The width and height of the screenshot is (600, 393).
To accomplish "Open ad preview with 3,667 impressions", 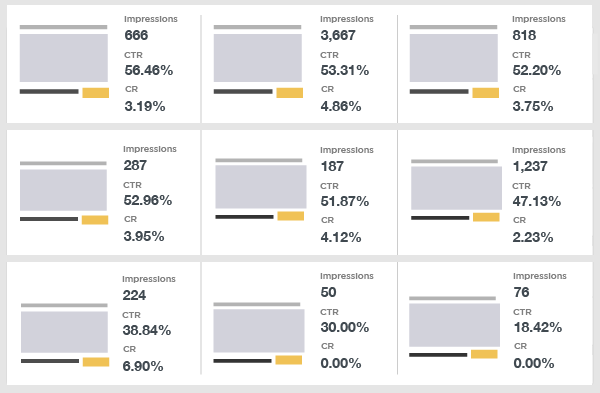I will point(258,58).
